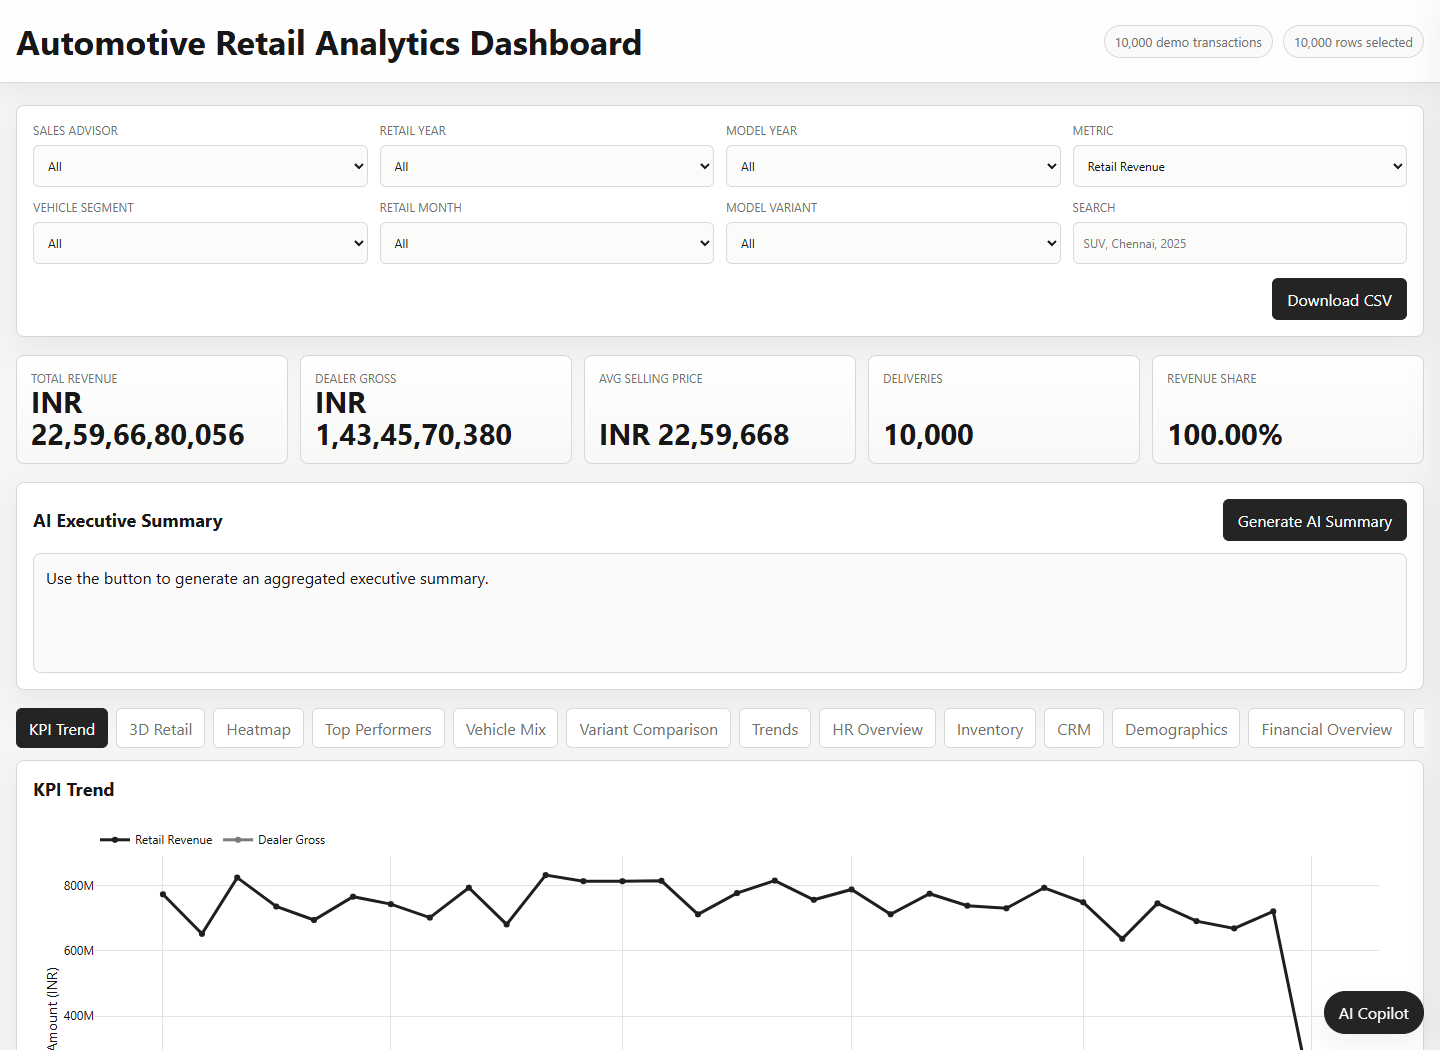Image resolution: width=1440 pixels, height=1050 pixels.
Task: Toggle Retail Revenue legend series
Action: point(156,840)
